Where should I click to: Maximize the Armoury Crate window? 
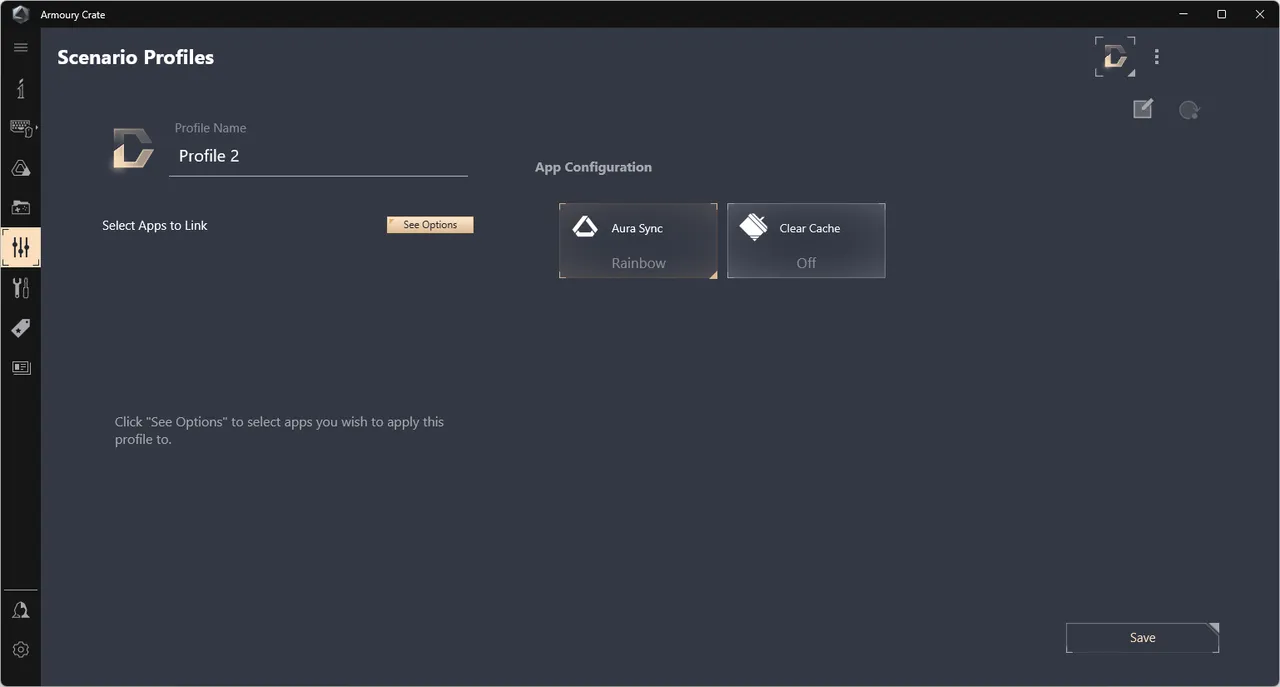coord(1222,15)
